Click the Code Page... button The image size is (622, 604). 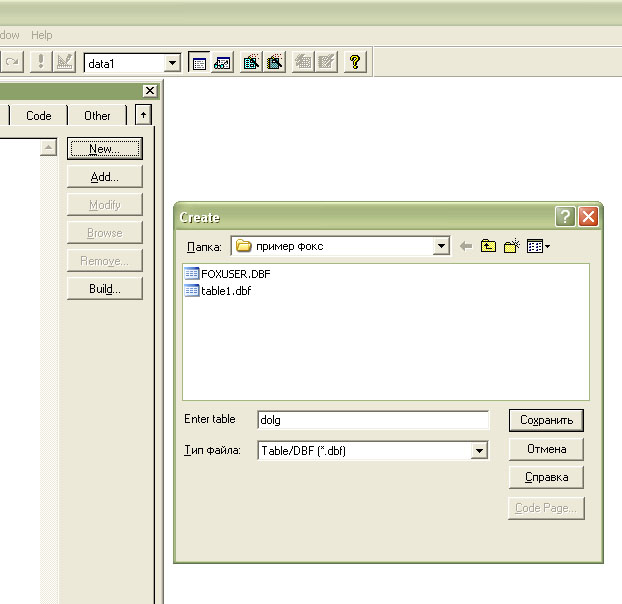(x=546, y=508)
